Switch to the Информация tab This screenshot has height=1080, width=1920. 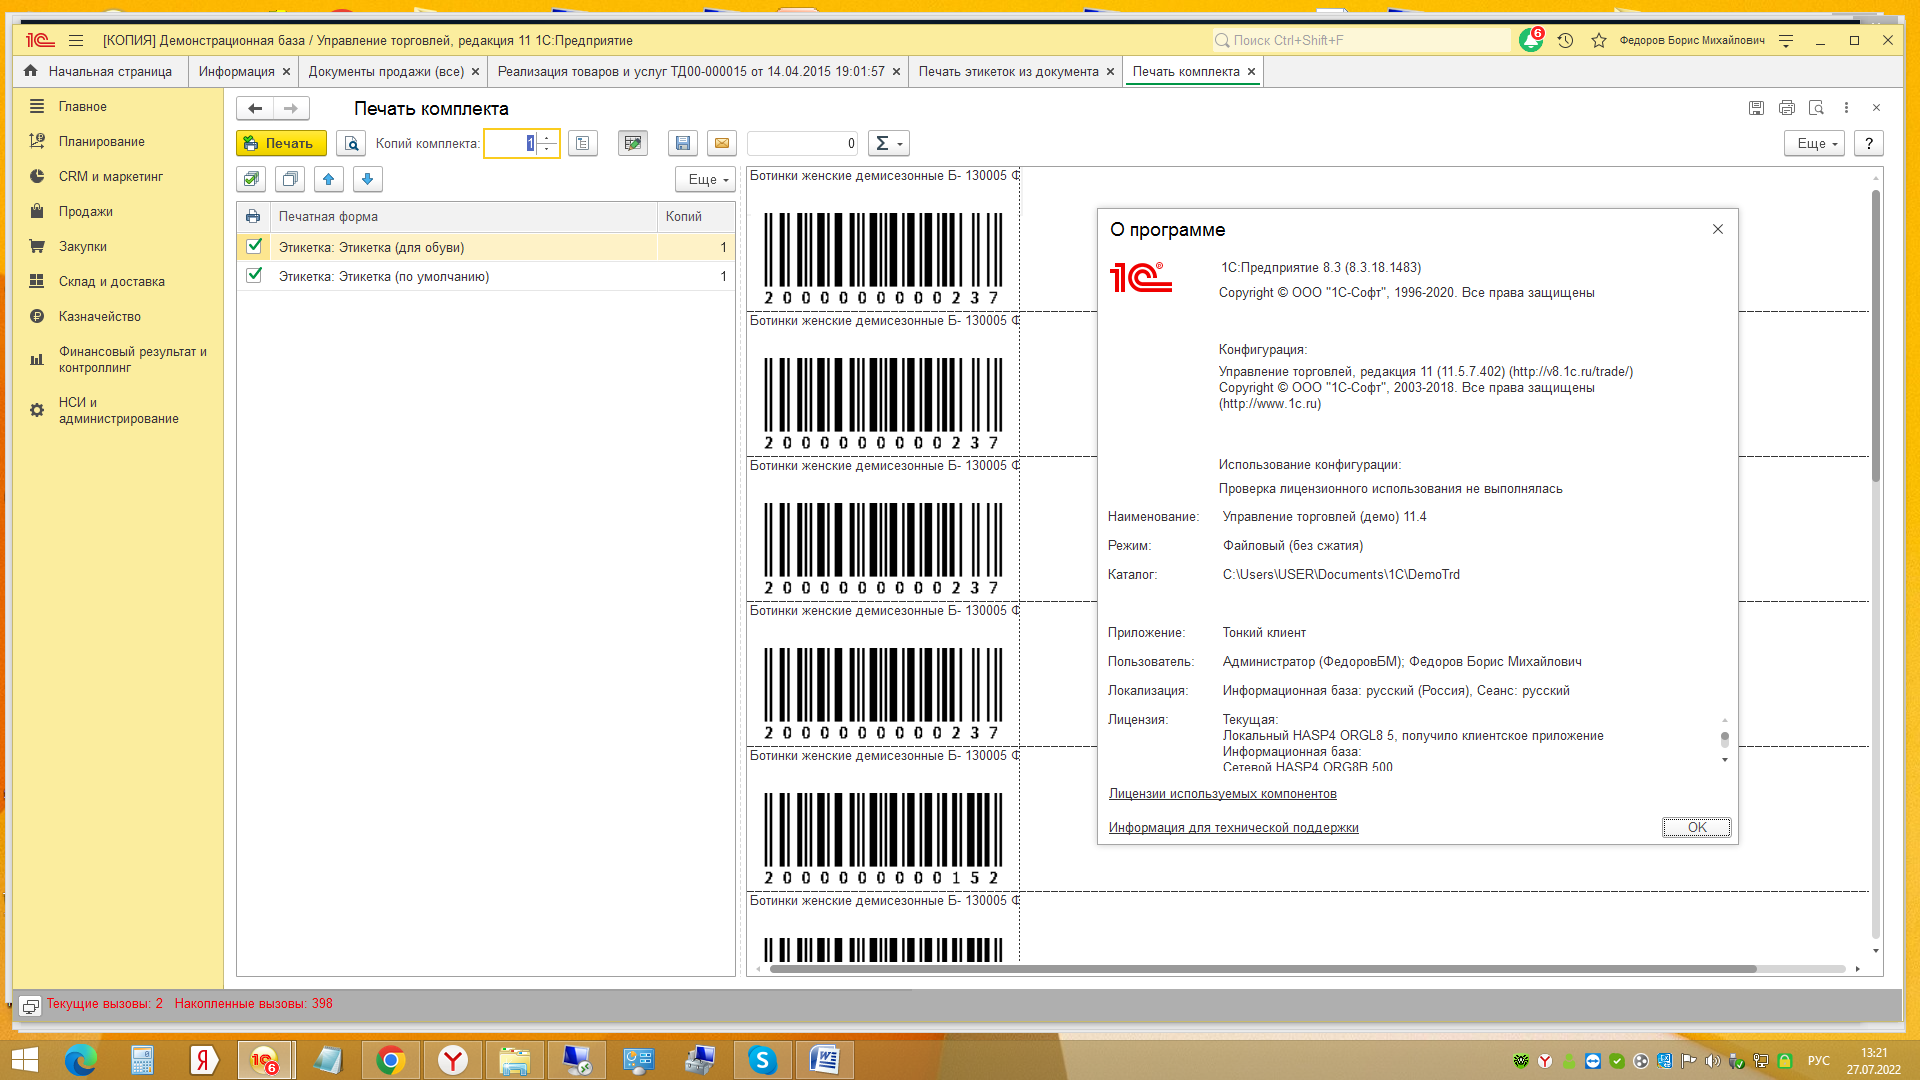tap(236, 71)
